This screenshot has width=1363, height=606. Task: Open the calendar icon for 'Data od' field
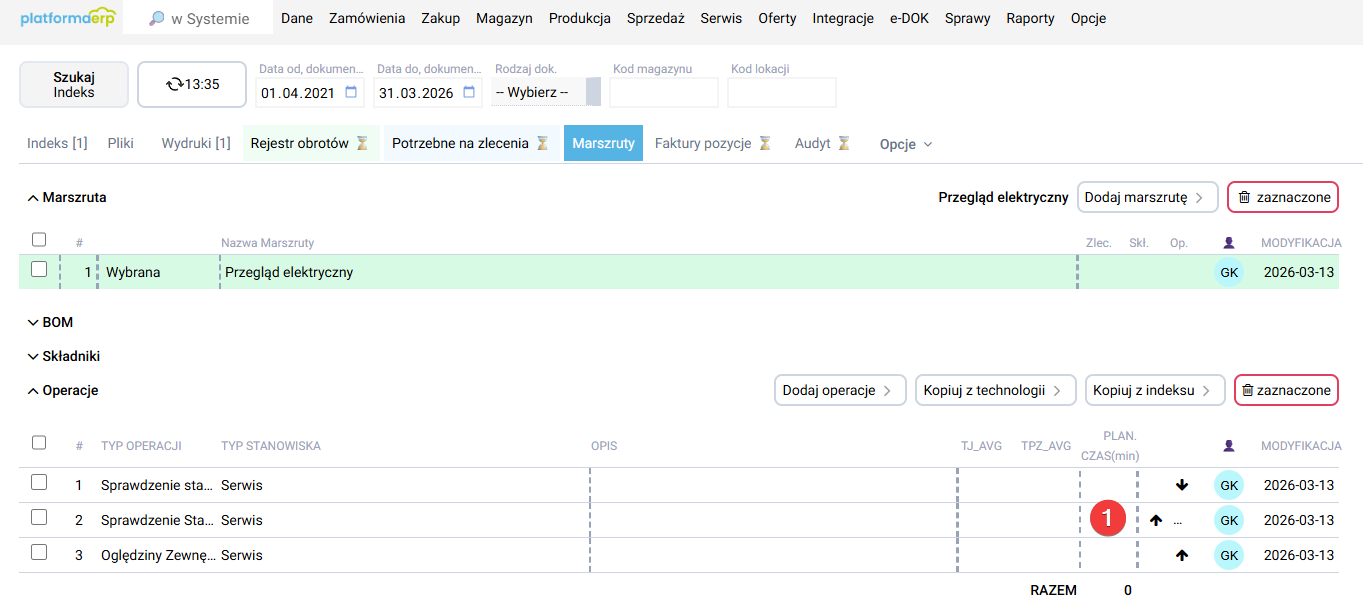tap(352, 91)
